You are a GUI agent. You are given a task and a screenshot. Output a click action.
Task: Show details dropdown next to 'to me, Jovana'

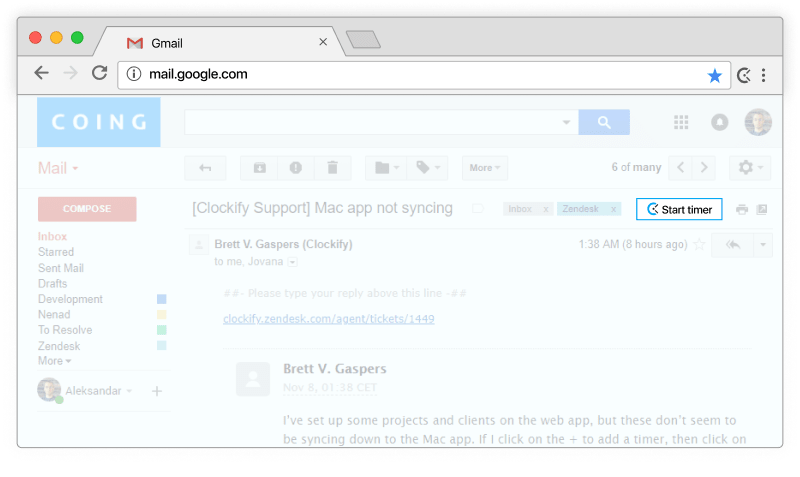(292, 262)
